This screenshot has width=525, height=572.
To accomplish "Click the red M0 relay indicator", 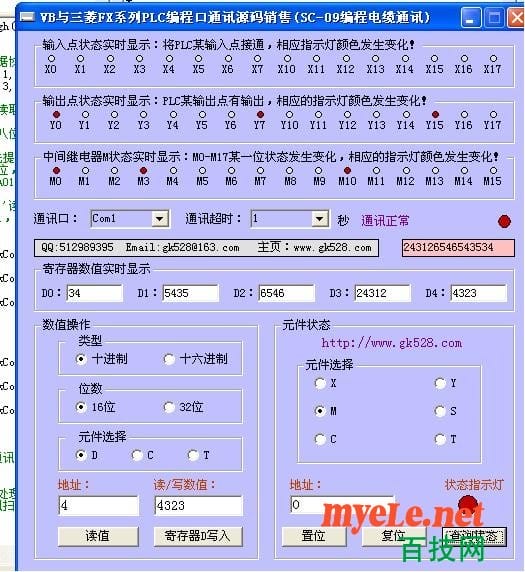I will point(56,170).
